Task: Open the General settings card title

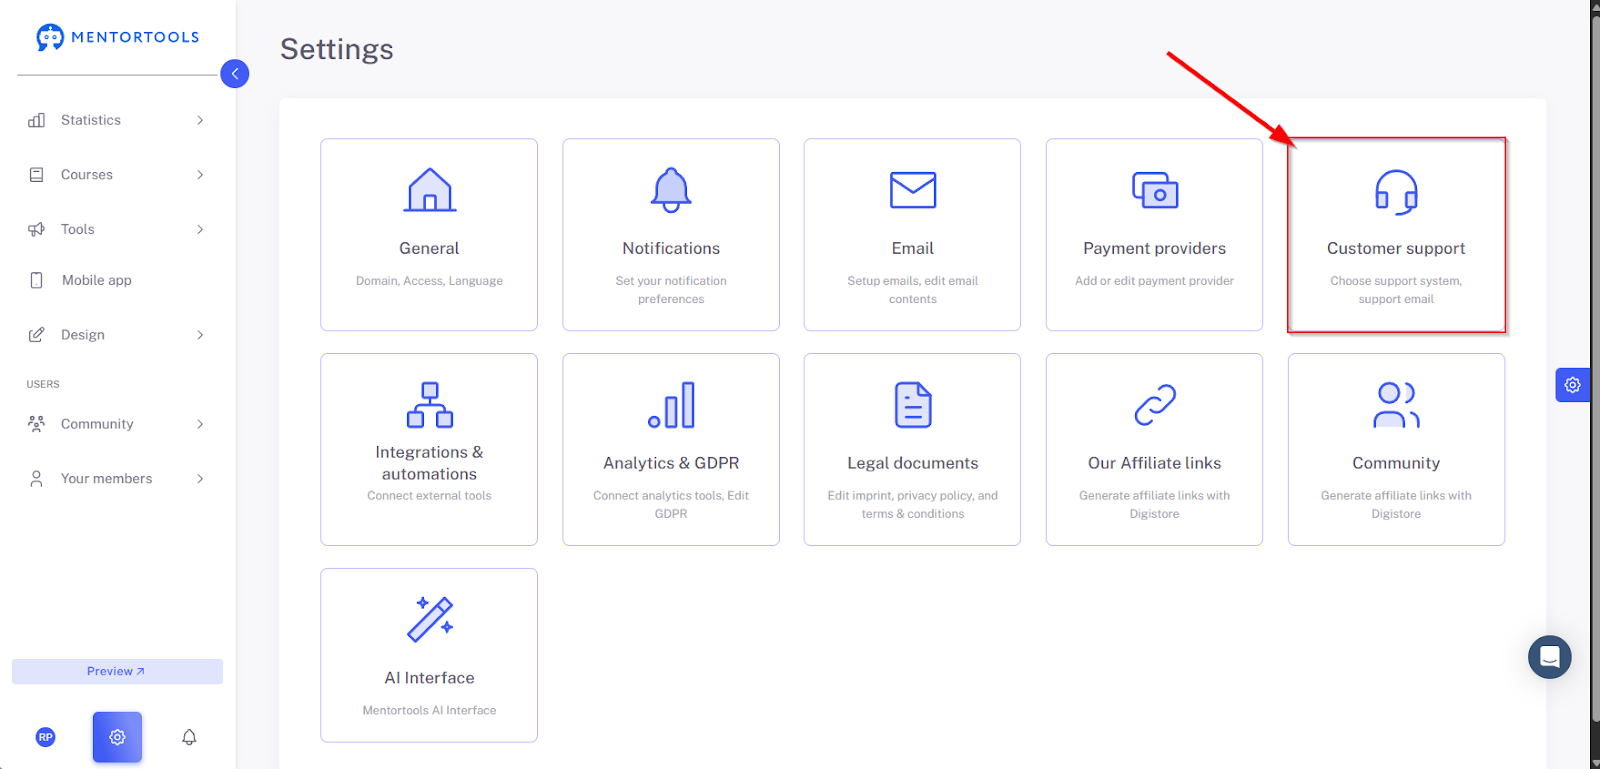Action: pyautogui.click(x=429, y=248)
